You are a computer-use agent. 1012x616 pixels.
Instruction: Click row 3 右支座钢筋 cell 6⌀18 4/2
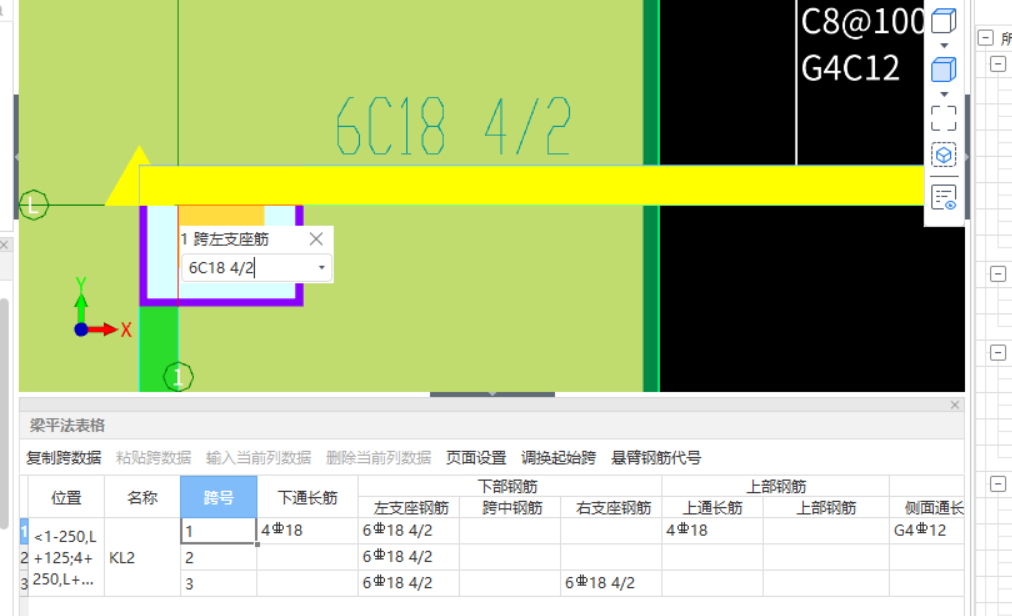tap(611, 584)
